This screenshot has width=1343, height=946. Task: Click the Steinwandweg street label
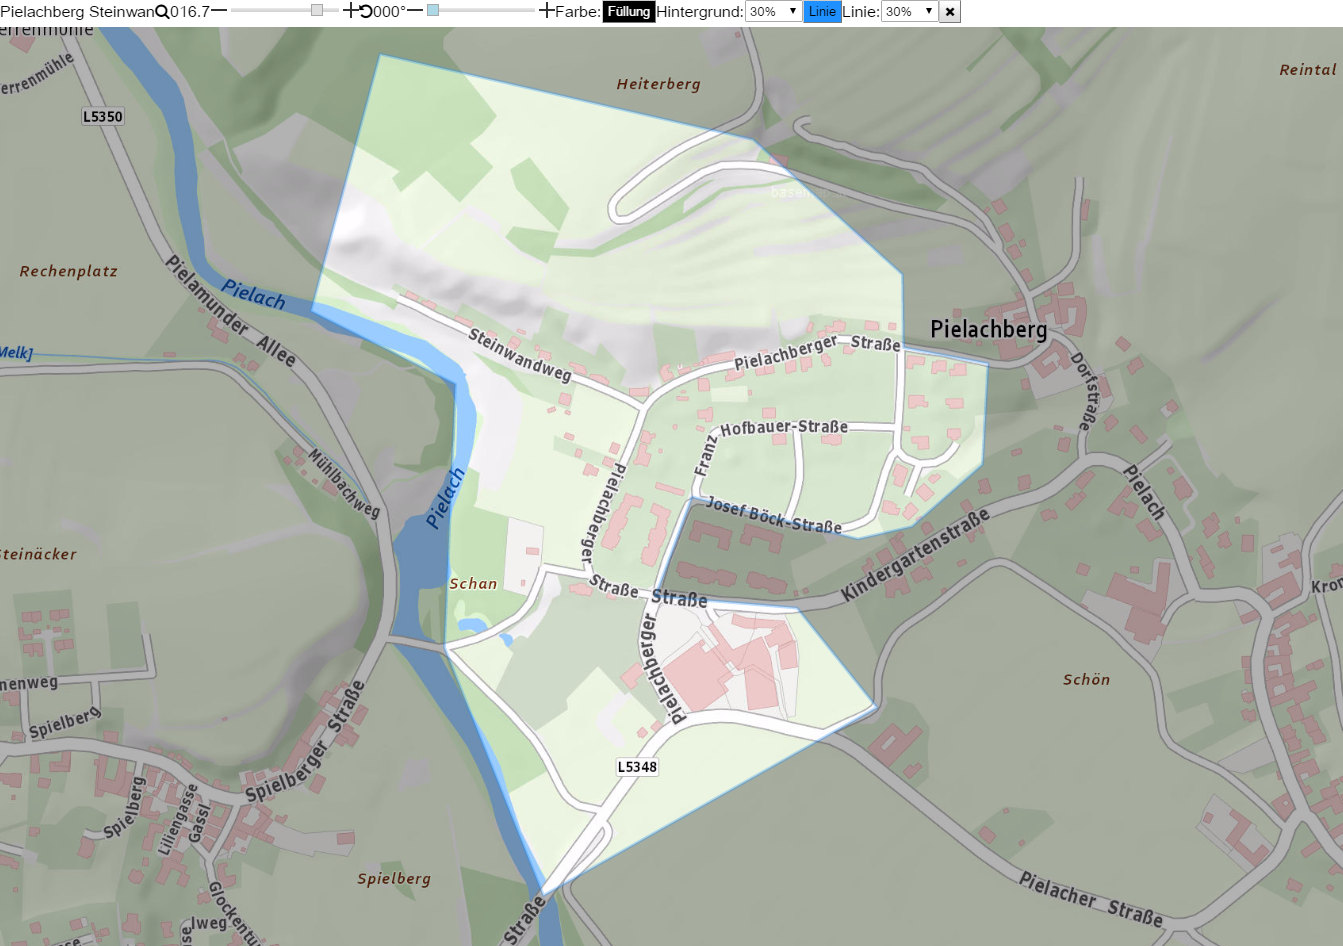click(x=519, y=356)
